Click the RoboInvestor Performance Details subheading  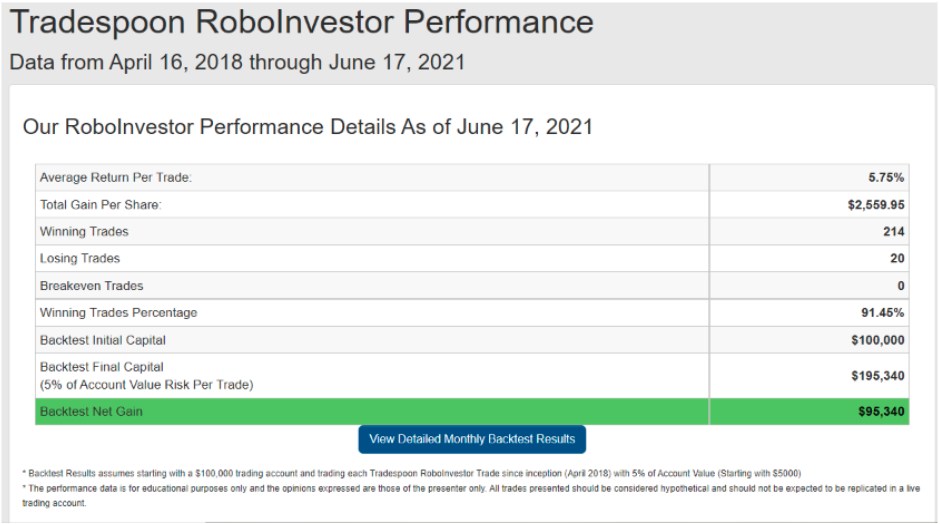(308, 127)
